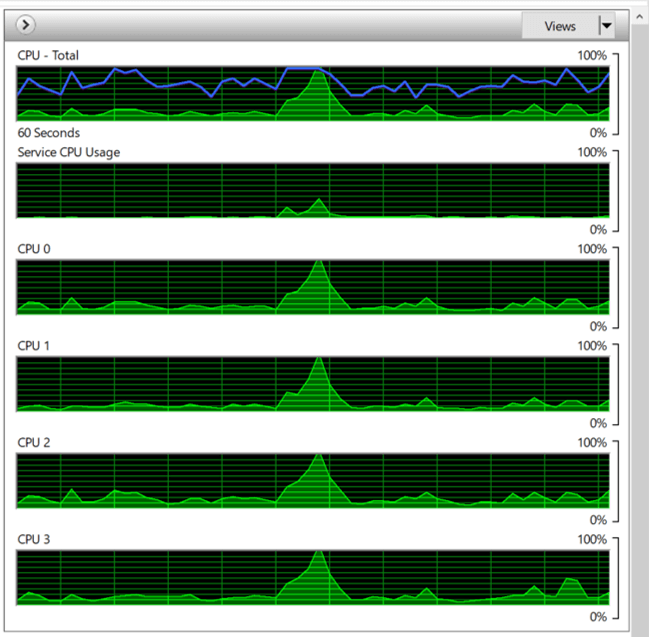649x637 pixels.
Task: Open the Views dropdown arrow
Action: coord(605,26)
